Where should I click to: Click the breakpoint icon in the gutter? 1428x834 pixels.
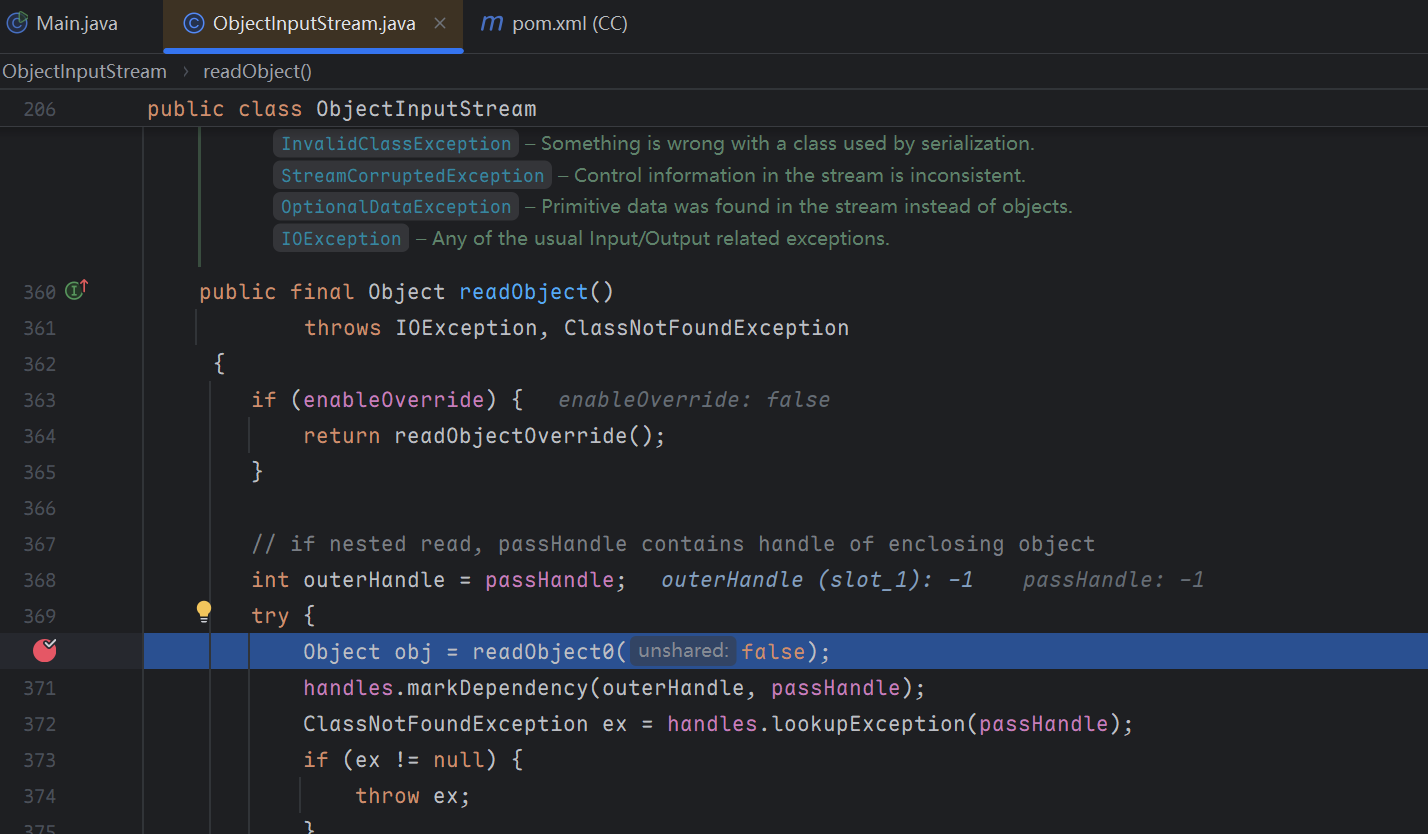tap(44, 651)
